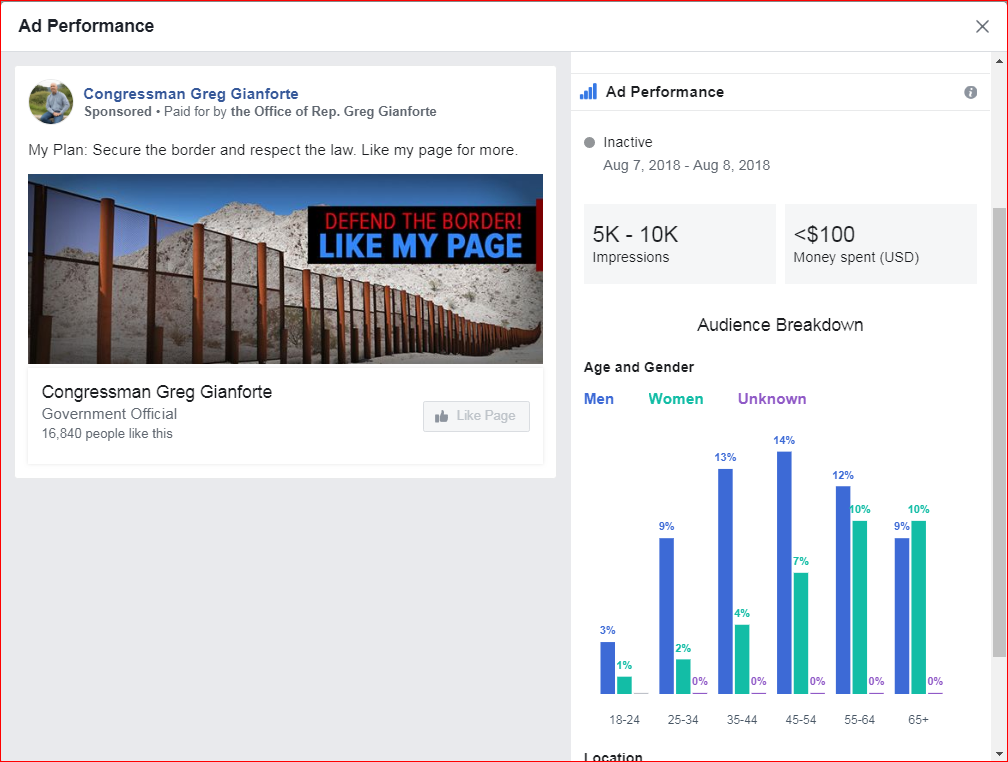Viewport: 1008px width, 762px height.
Task: Click the 7% women bar for 45-54
Action: (801, 633)
